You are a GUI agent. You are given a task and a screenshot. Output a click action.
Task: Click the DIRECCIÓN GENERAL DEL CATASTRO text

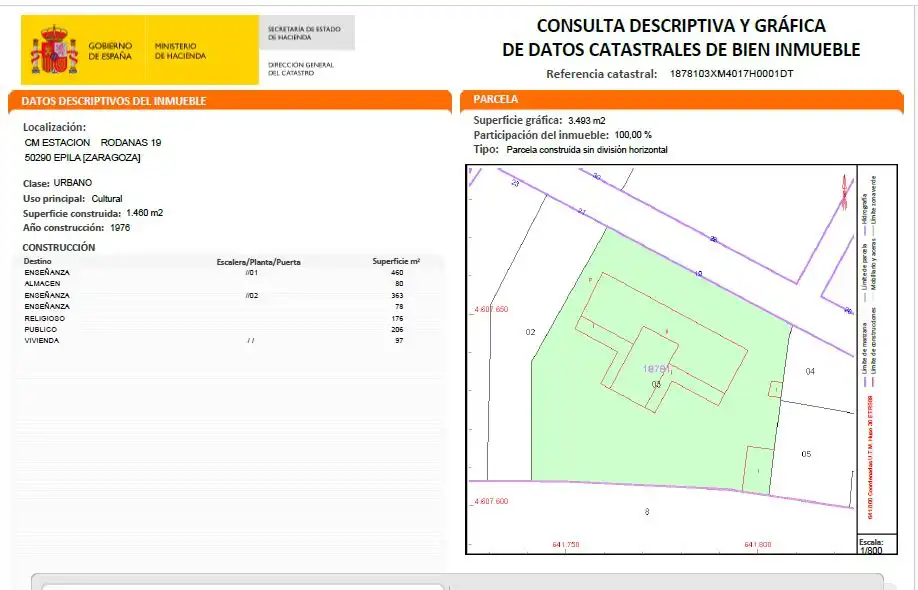[x=301, y=68]
